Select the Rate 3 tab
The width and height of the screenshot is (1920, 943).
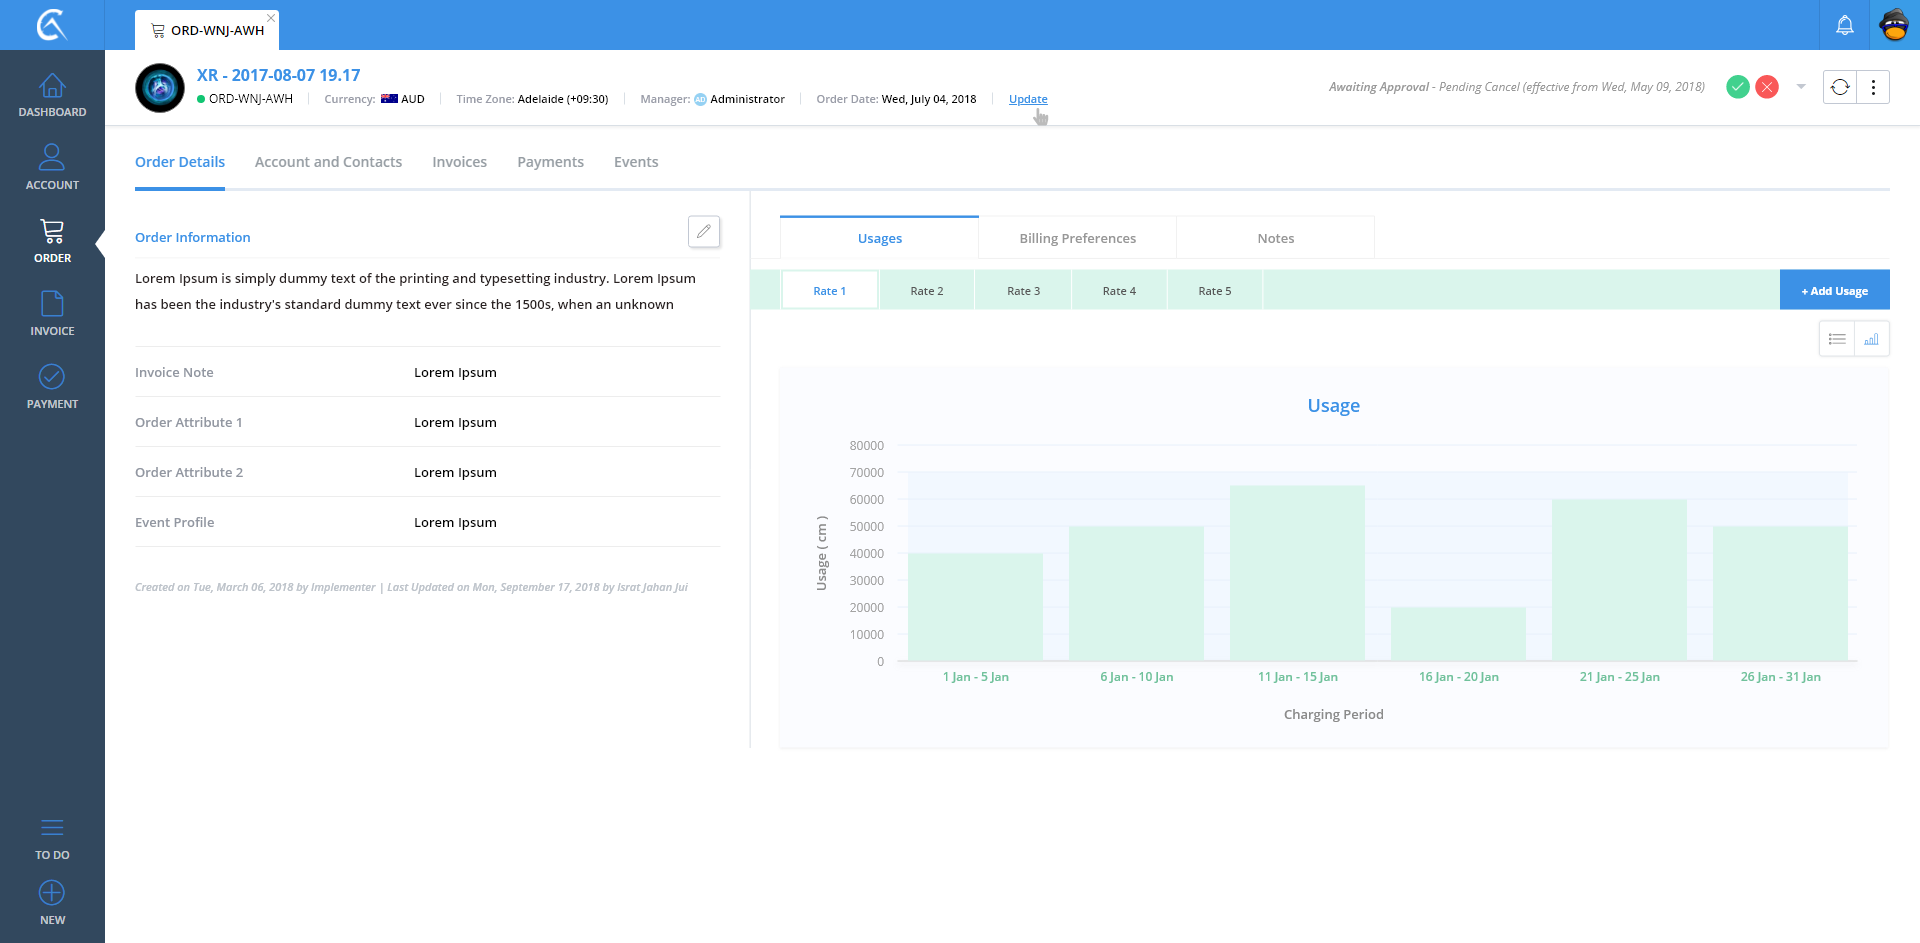coord(1023,291)
